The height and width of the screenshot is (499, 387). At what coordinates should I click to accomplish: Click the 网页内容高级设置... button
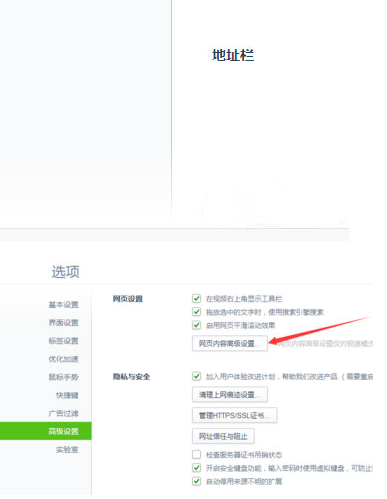click(x=230, y=343)
